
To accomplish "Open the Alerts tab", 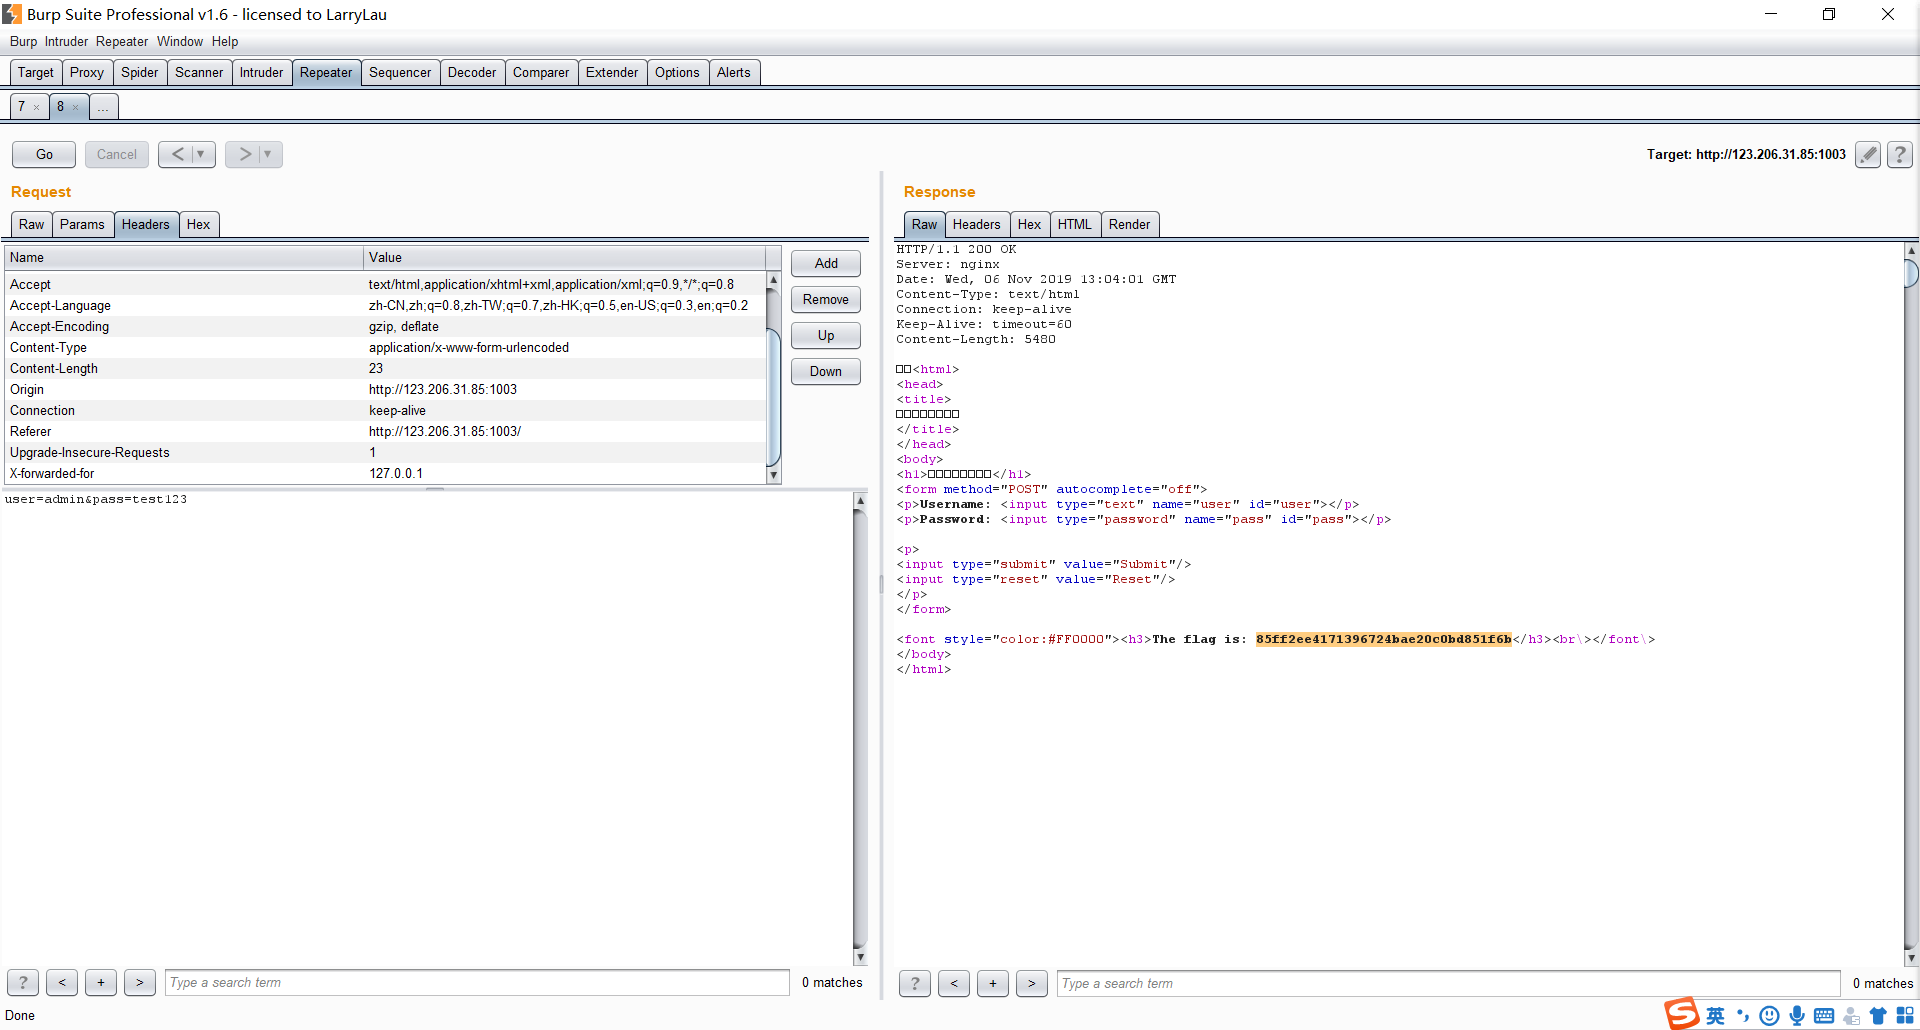I will click(x=734, y=72).
